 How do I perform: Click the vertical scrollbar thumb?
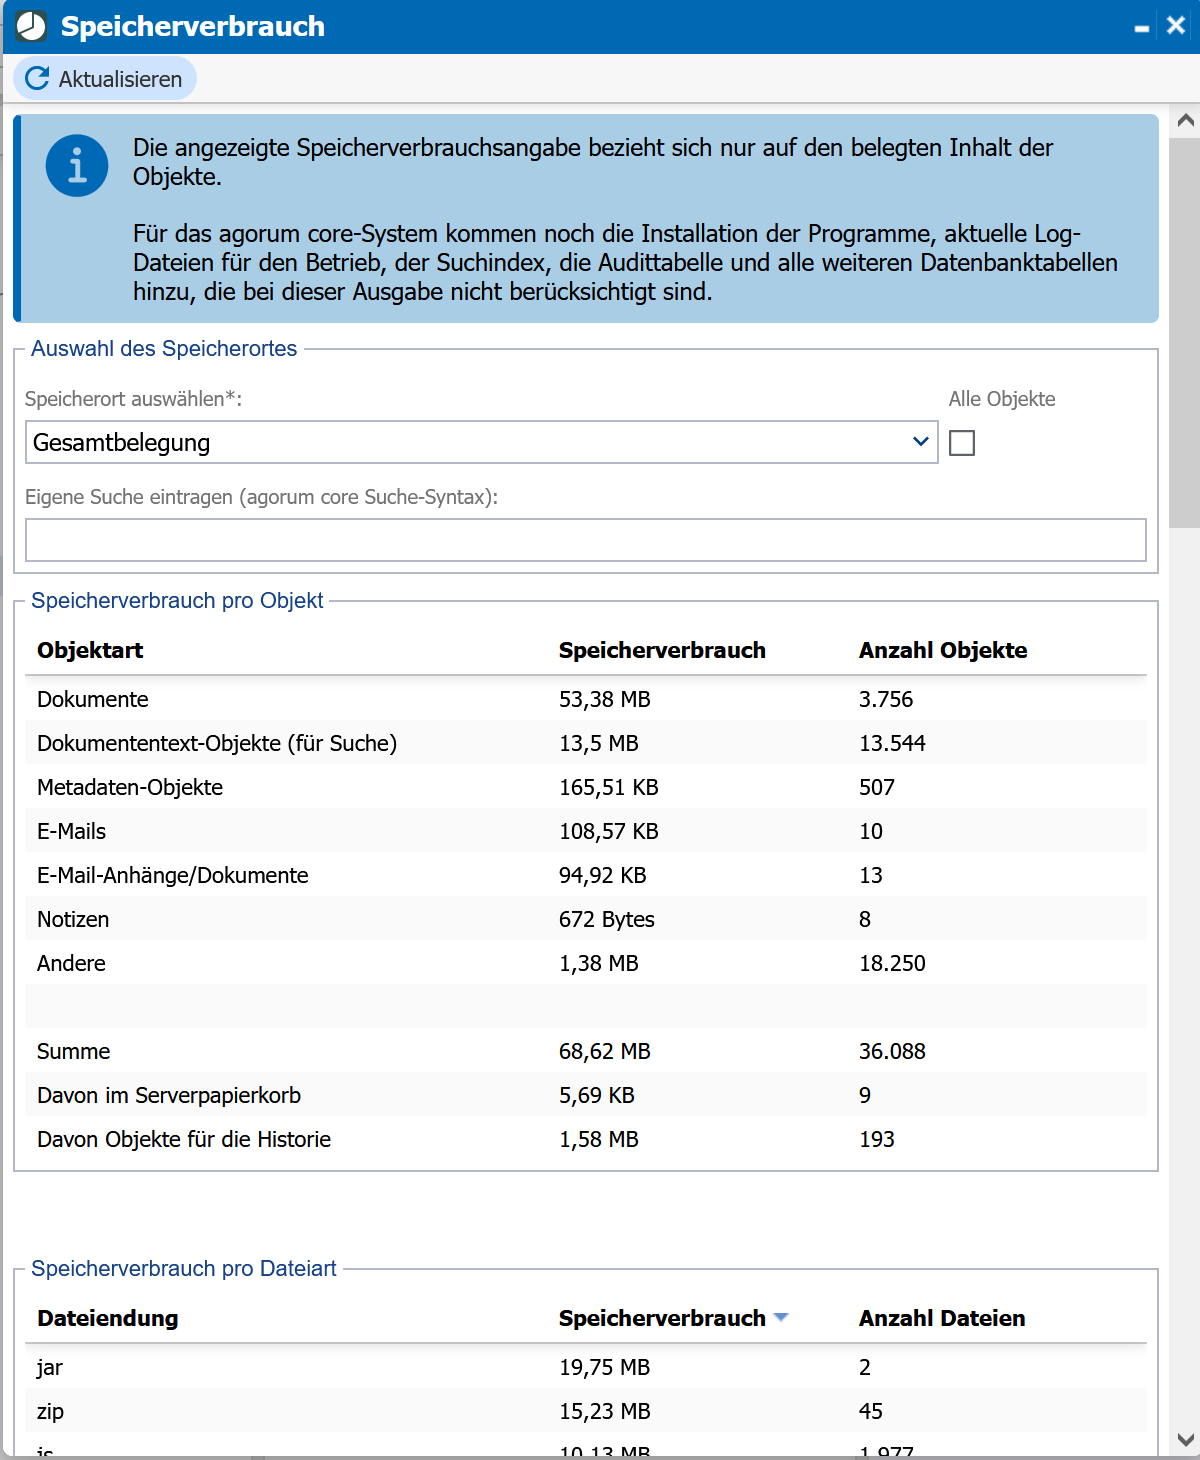pyautogui.click(x=1186, y=332)
